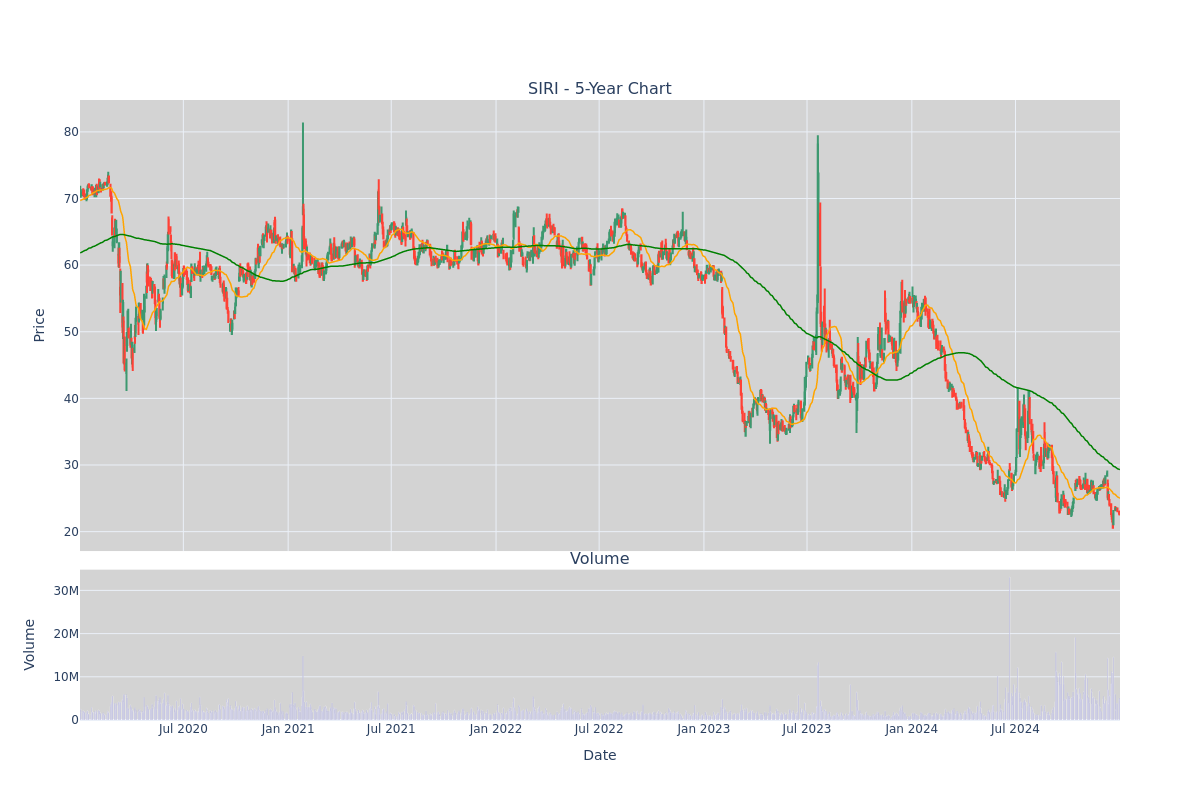Click the price axis value 70
This screenshot has width=1200, height=800.
tap(71, 199)
